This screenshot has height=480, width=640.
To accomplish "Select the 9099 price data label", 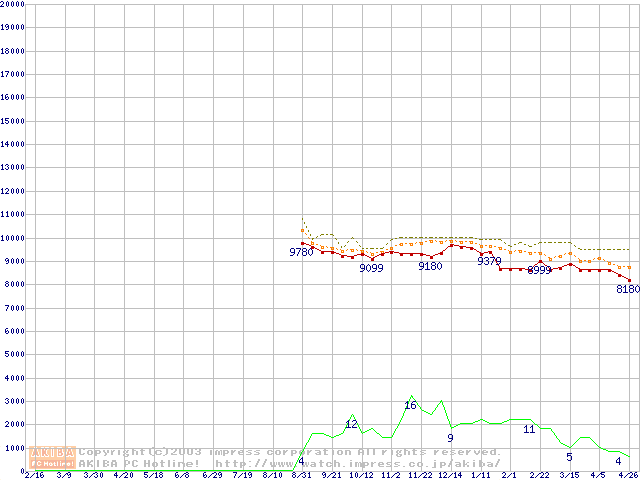I will (x=371, y=268).
